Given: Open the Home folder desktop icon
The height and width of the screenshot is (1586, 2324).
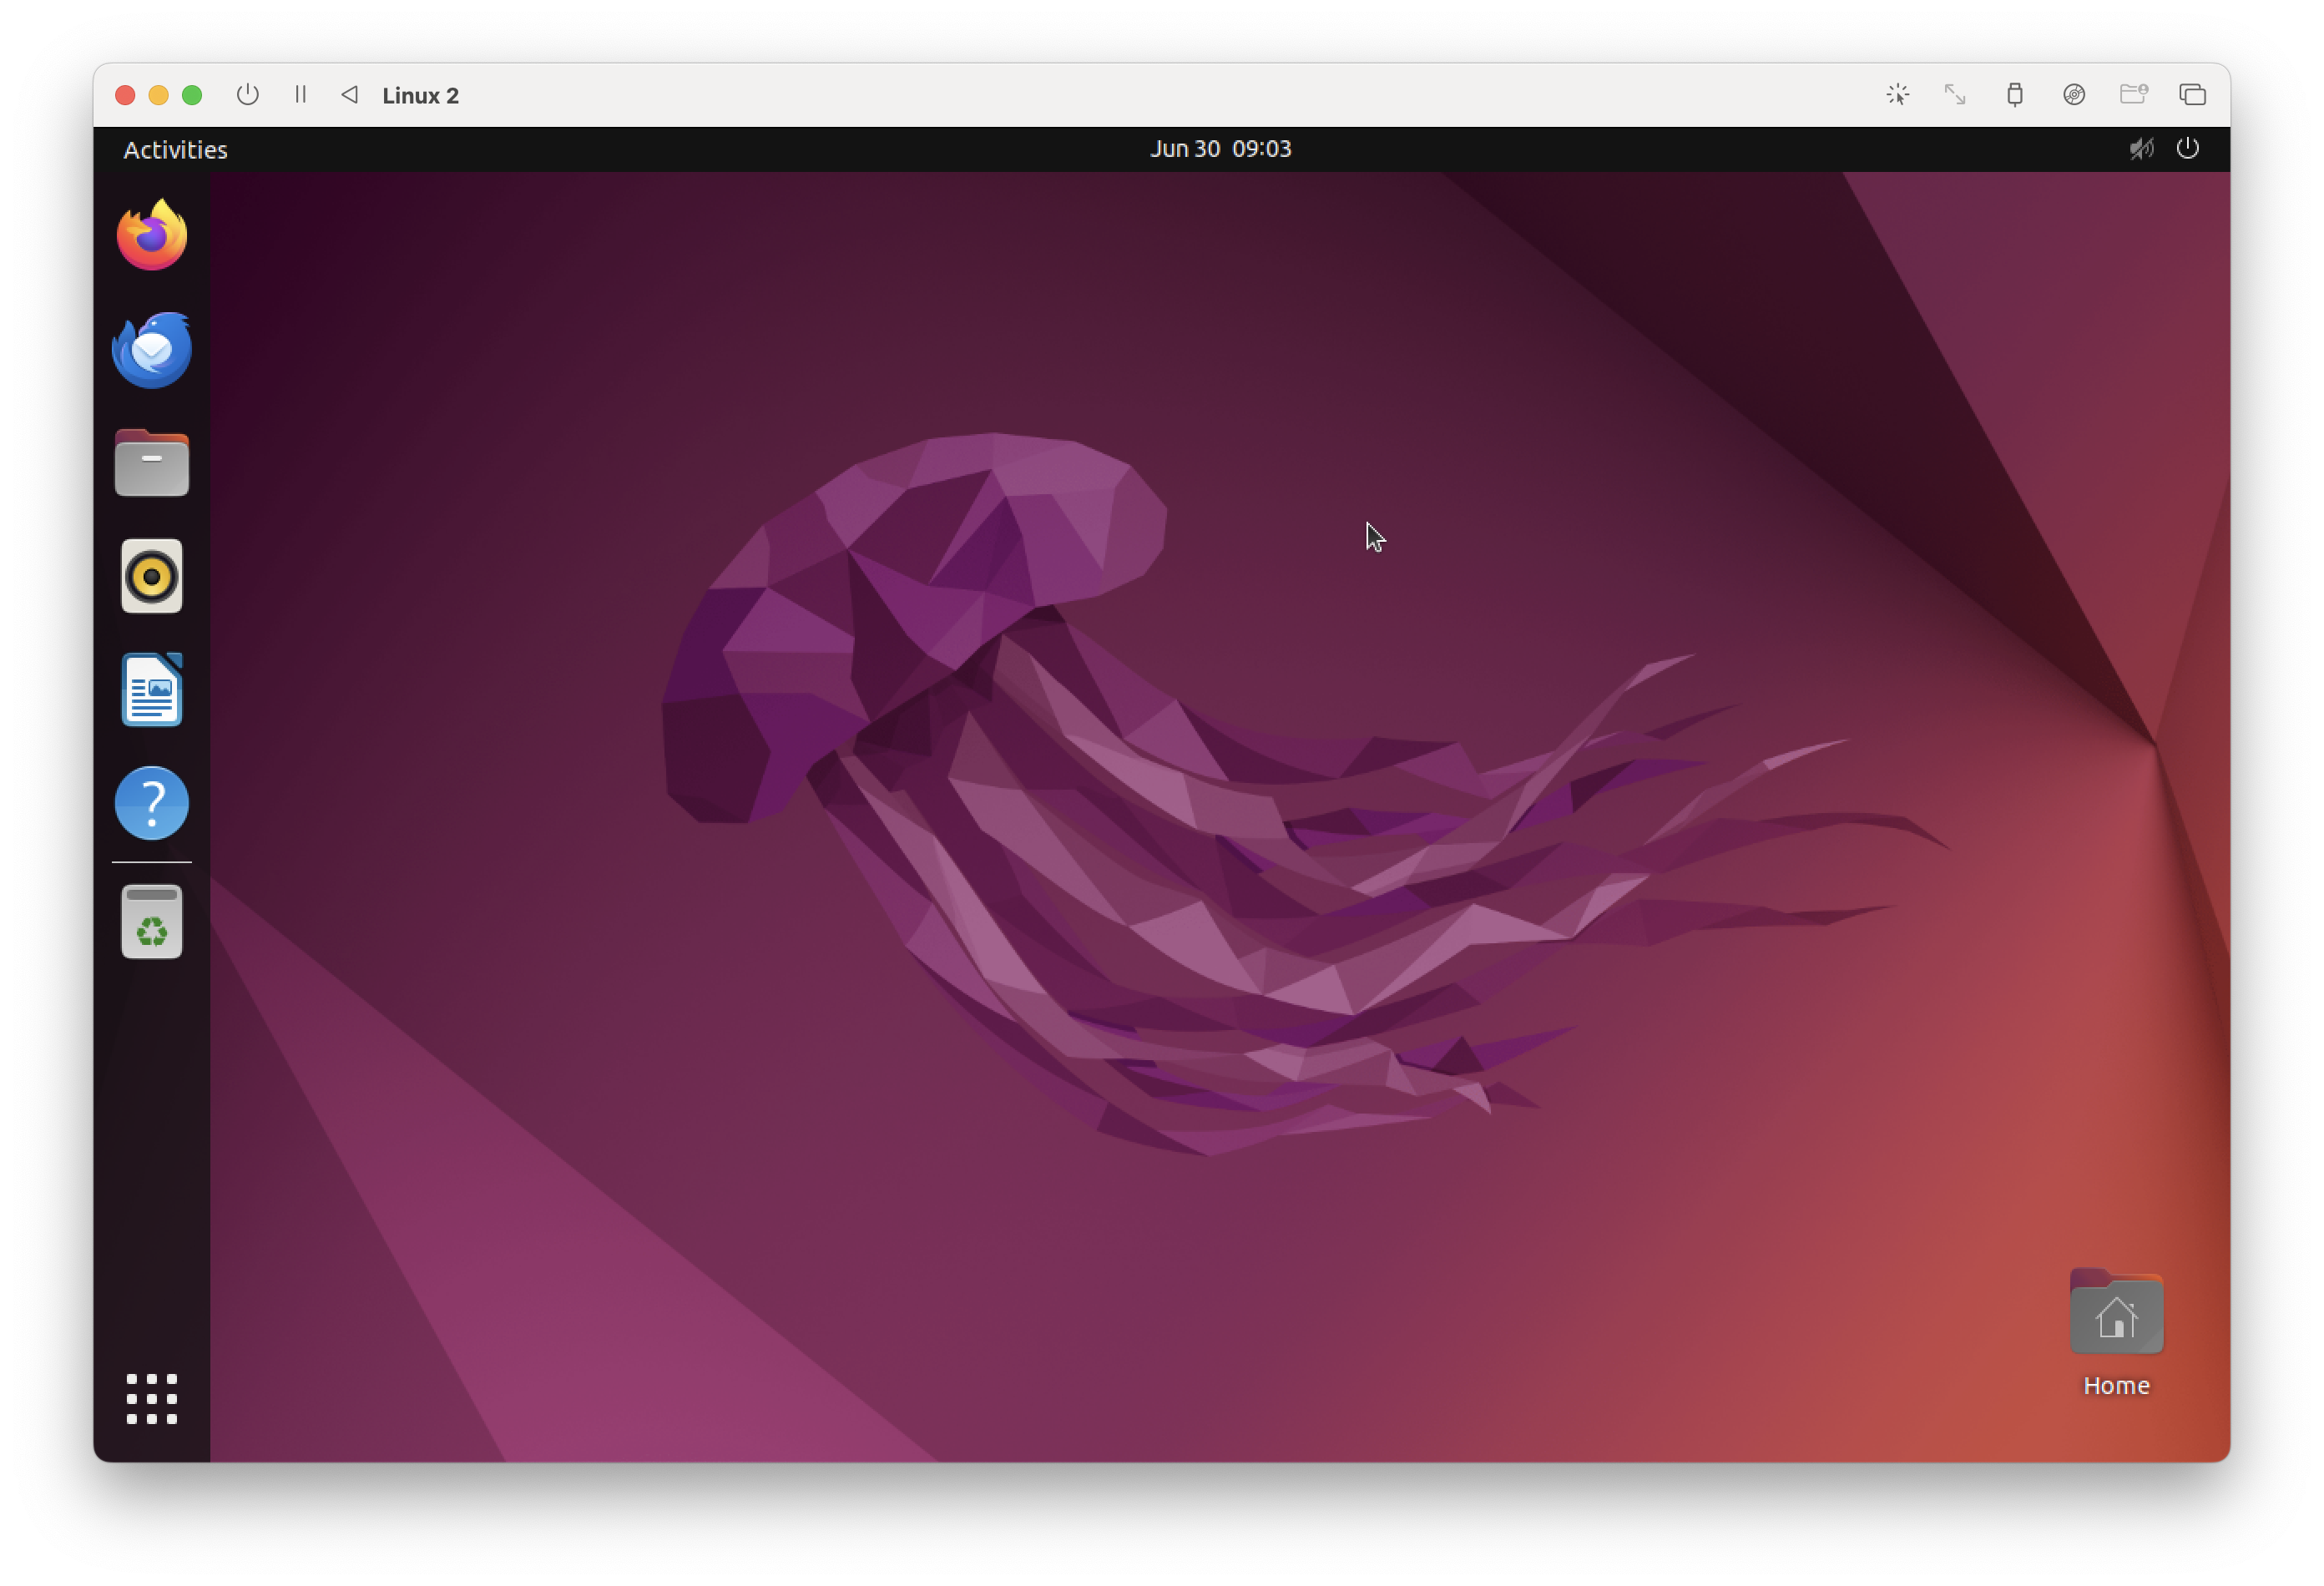Looking at the screenshot, I should coord(2116,1317).
